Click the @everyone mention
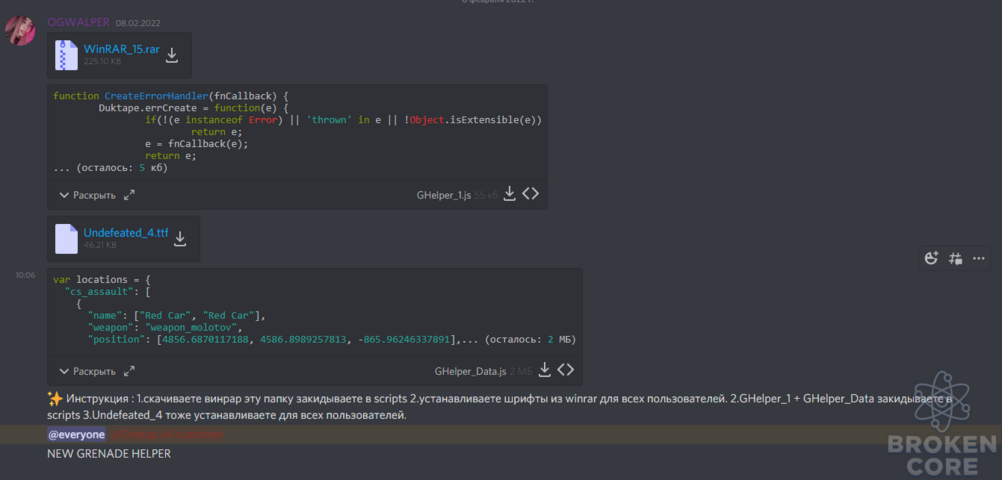This screenshot has width=1002, height=480. [76, 434]
